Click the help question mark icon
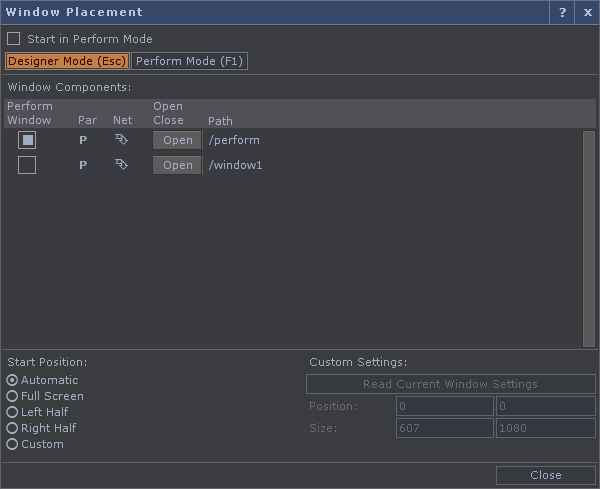Image resolution: width=600 pixels, height=489 pixels. click(562, 12)
